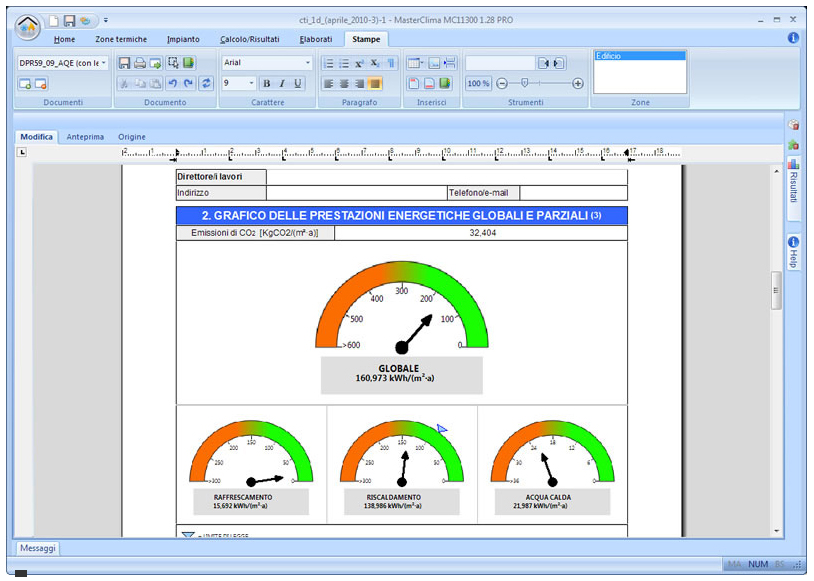Align the paragraph left
The image size is (814, 581).
329,83
